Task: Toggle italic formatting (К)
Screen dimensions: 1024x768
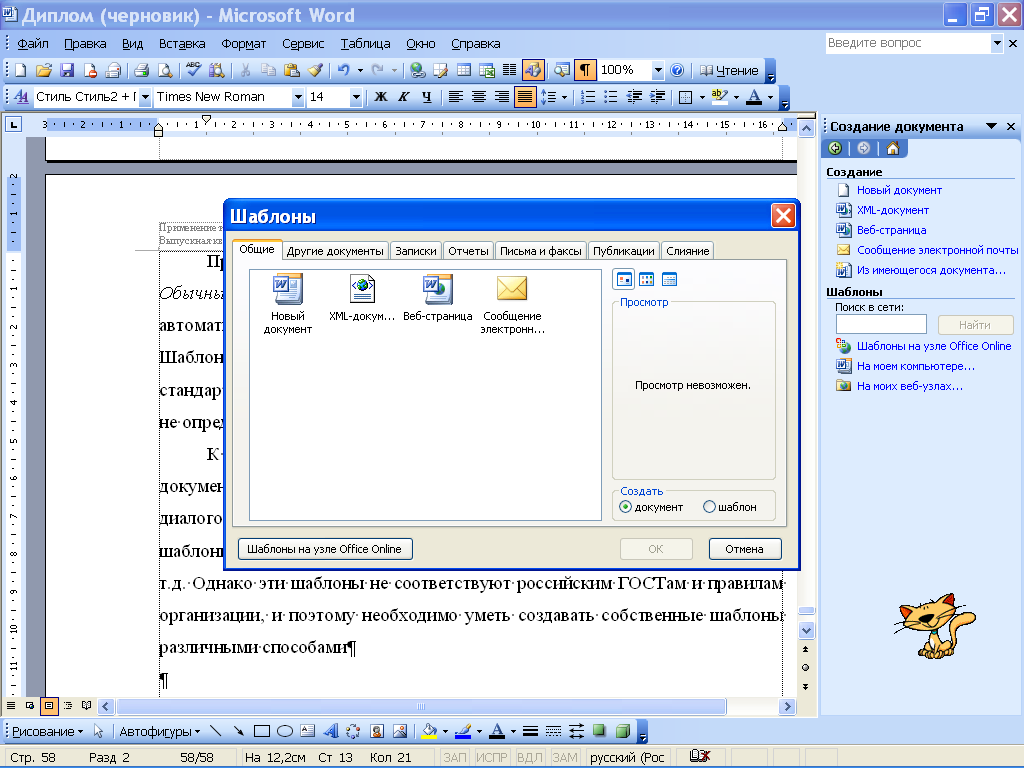Action: point(404,97)
